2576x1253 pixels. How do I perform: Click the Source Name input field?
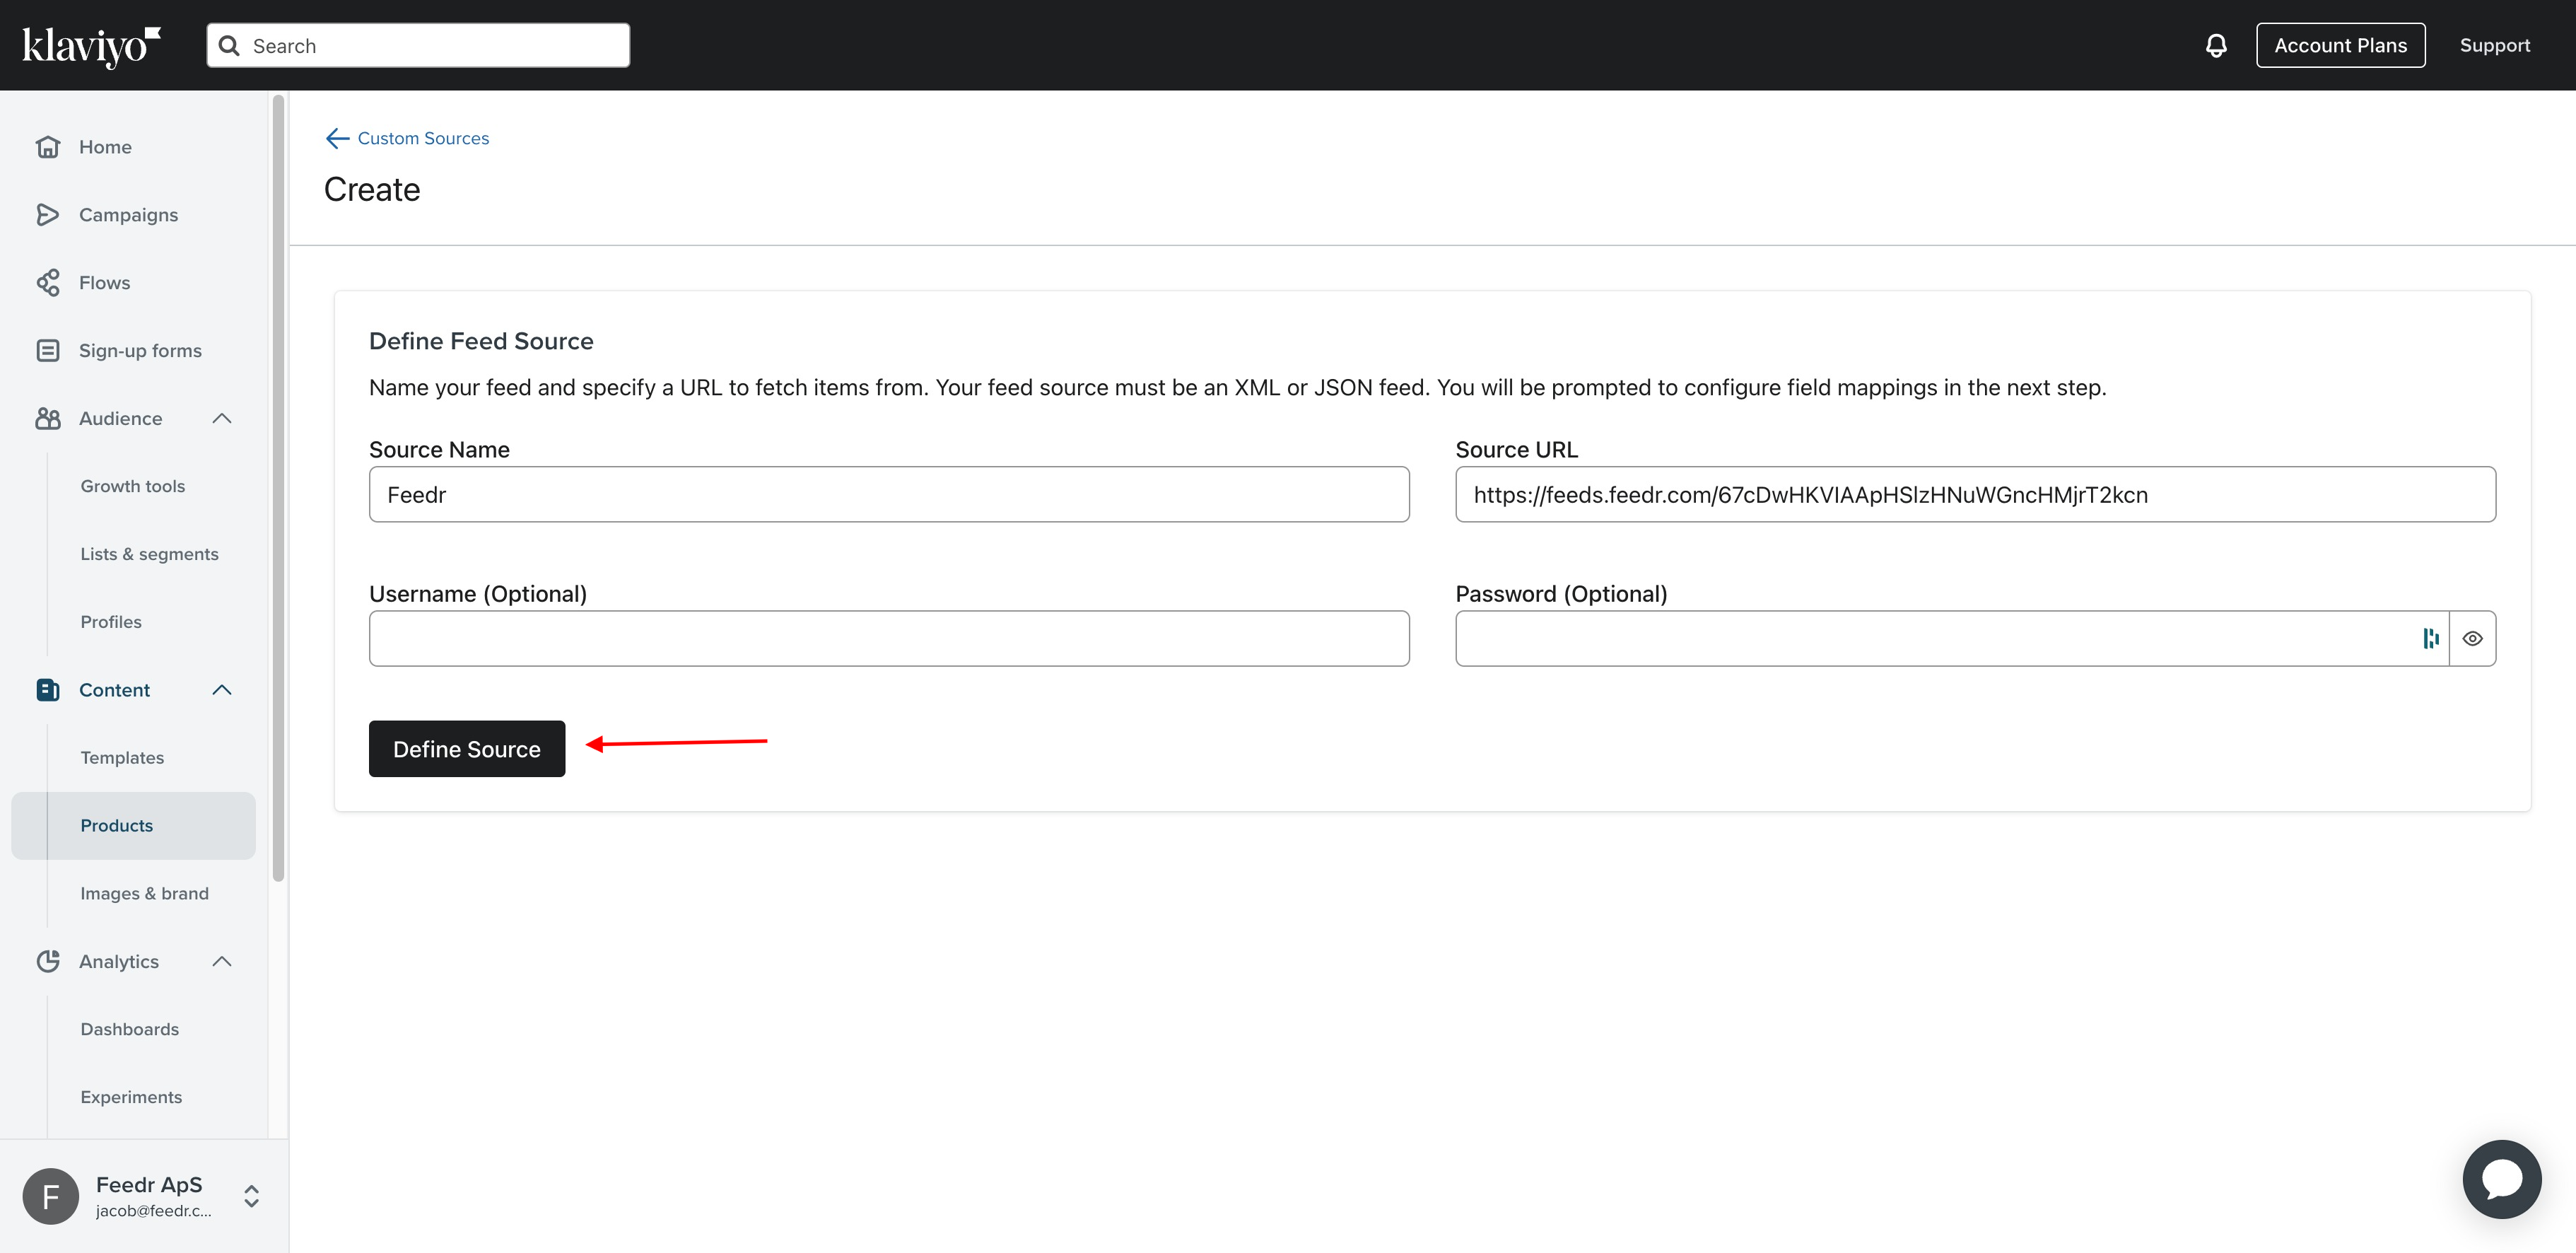tap(889, 494)
